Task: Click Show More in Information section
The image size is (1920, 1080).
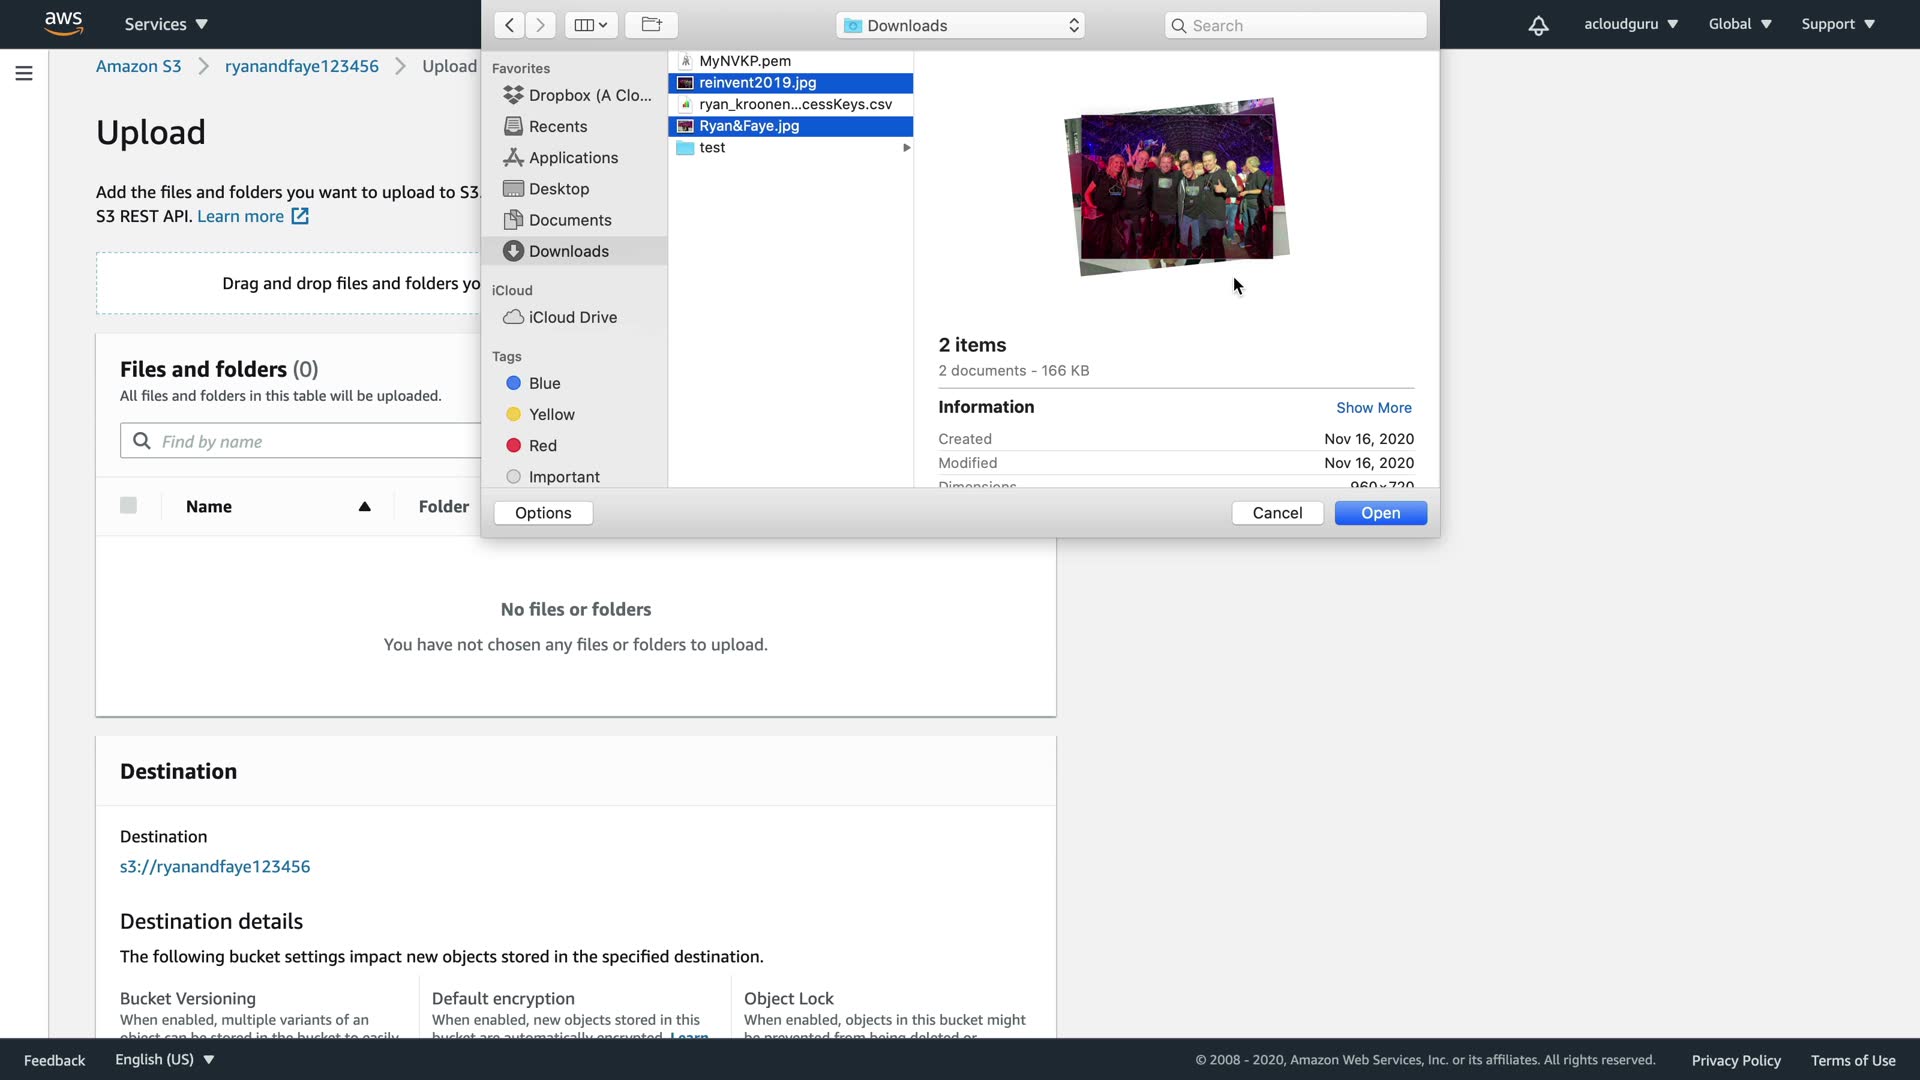Action: coord(1373,407)
